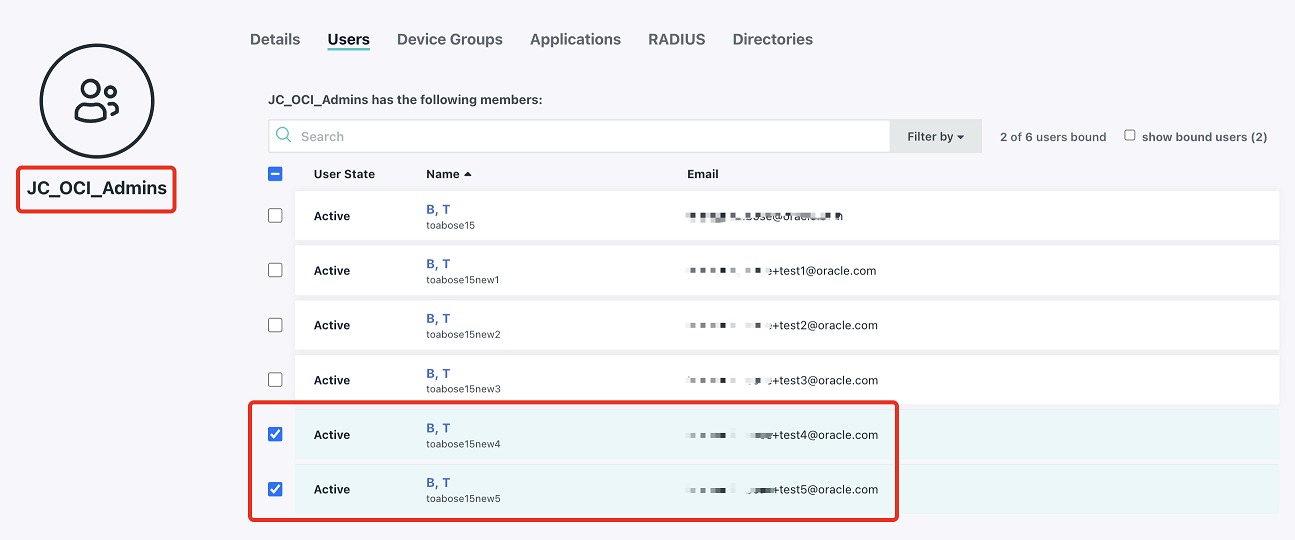The height and width of the screenshot is (540, 1295).
Task: Toggle the select-all users checkbox
Action: [276, 174]
